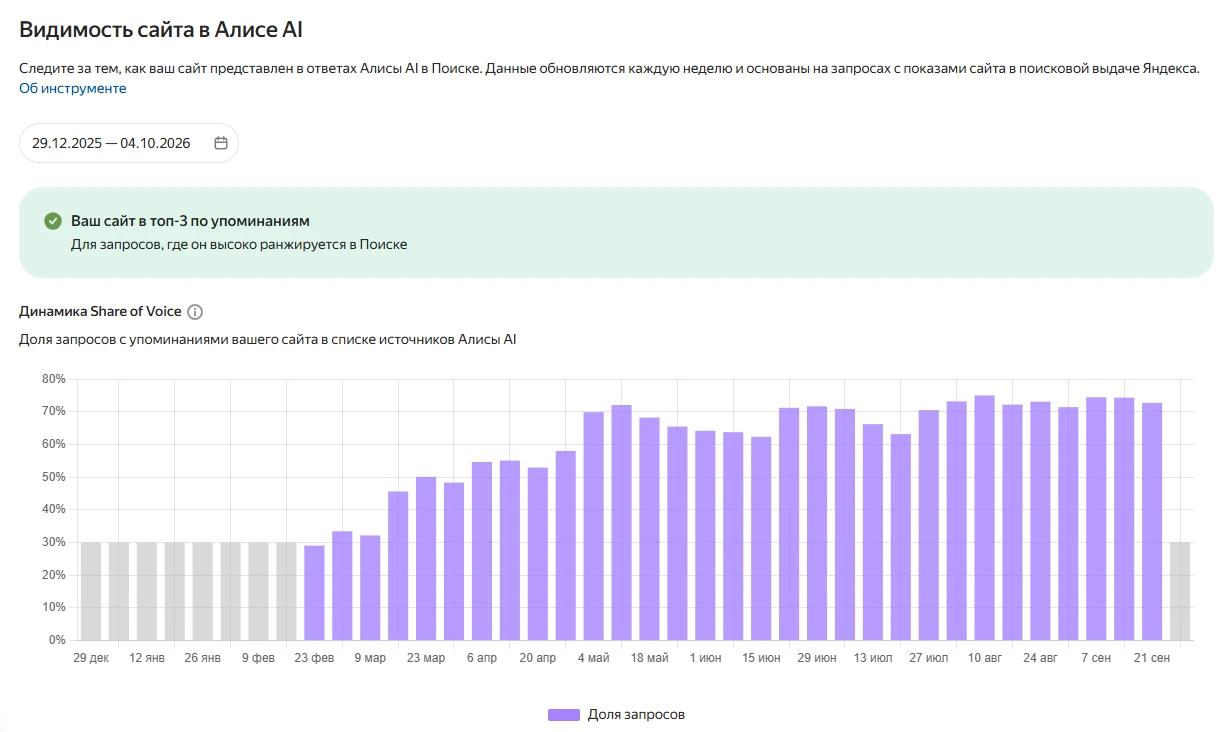Image resolution: width=1225 pixels, height=732 pixels.
Task: Click the axis label '9 мар'
Action: click(370, 658)
